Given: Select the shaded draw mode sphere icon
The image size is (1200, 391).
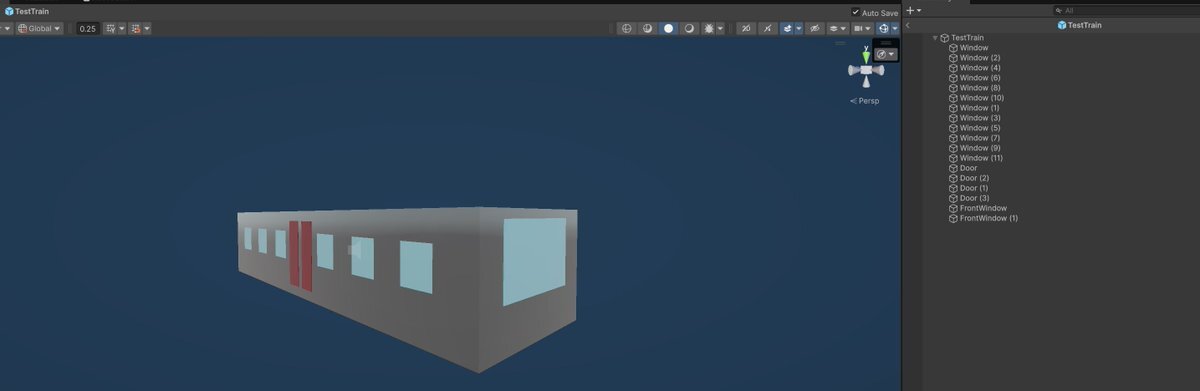Looking at the screenshot, I should coord(668,28).
